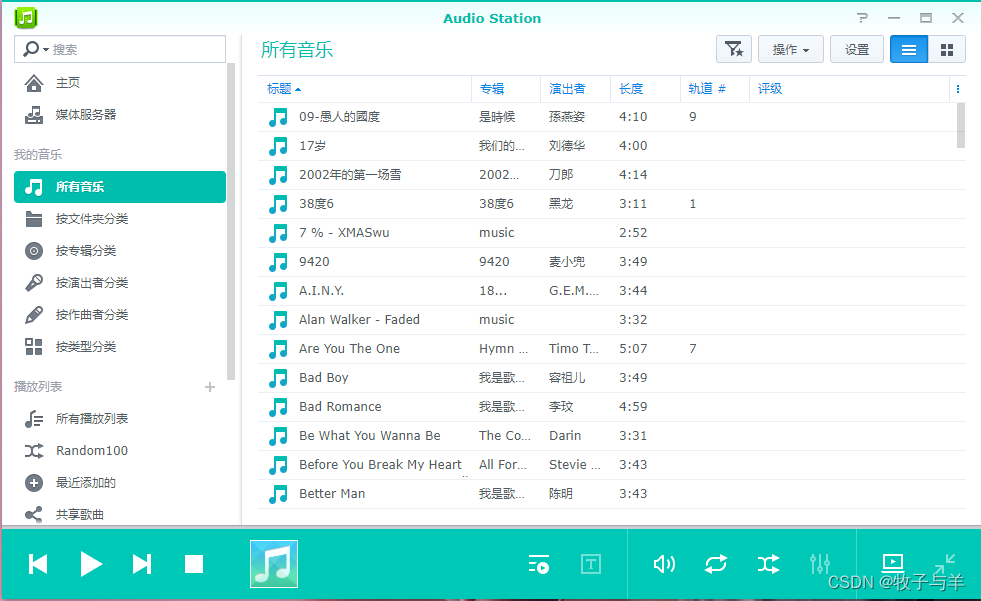981x601 pixels.
Task: Expand the search options magnifier dropdown
Action: pyautogui.click(x=32, y=49)
